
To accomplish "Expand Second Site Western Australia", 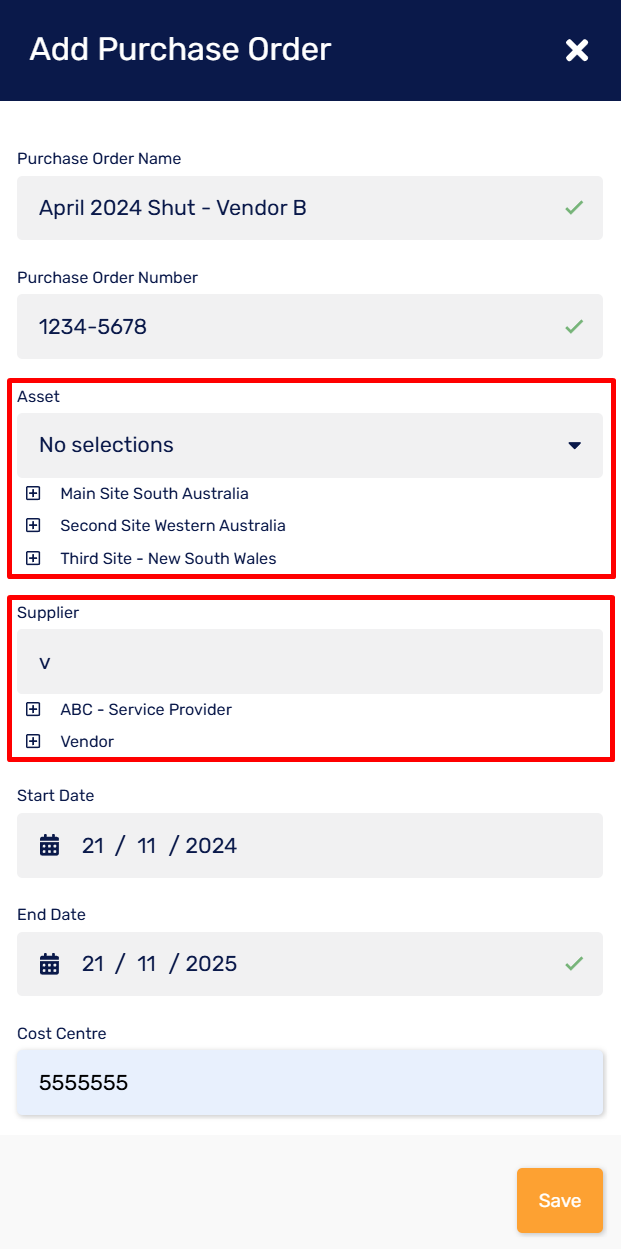I will 33,525.
